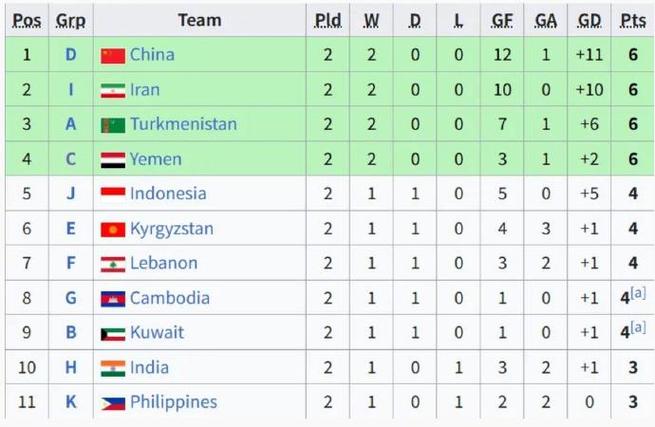Click the China flag icon
This screenshot has height=427, width=655.
point(112,56)
